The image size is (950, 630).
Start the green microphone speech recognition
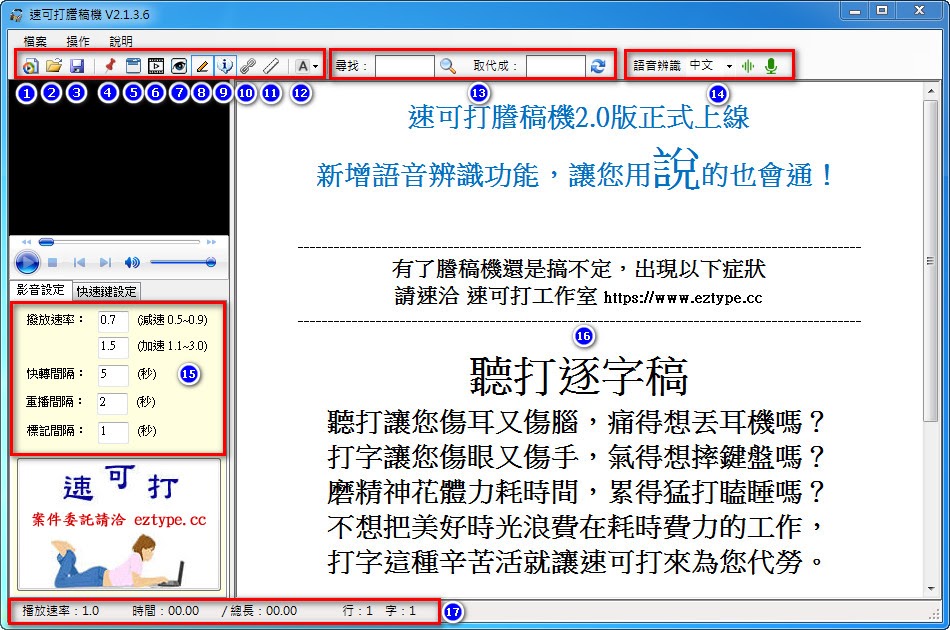[x=771, y=65]
